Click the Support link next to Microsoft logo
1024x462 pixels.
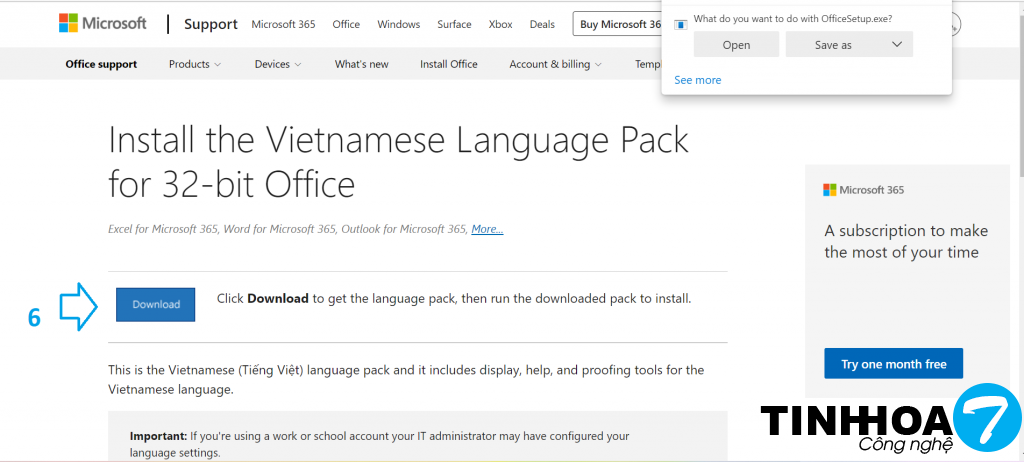pyautogui.click(x=211, y=24)
